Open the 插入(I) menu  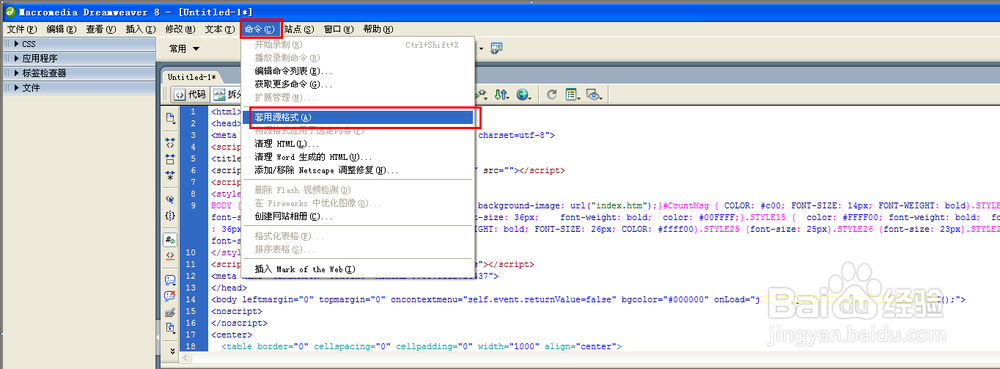click(141, 29)
